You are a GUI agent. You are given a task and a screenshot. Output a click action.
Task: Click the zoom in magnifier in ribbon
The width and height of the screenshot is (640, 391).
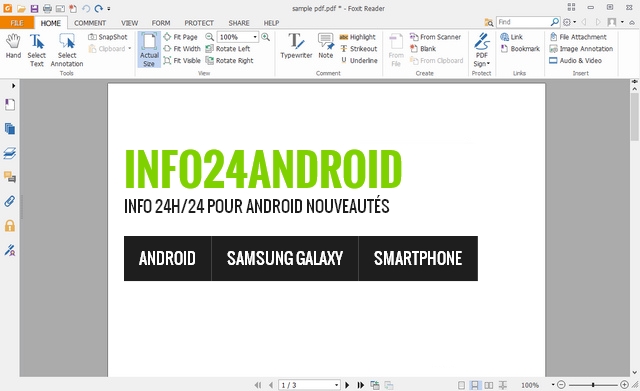265,37
